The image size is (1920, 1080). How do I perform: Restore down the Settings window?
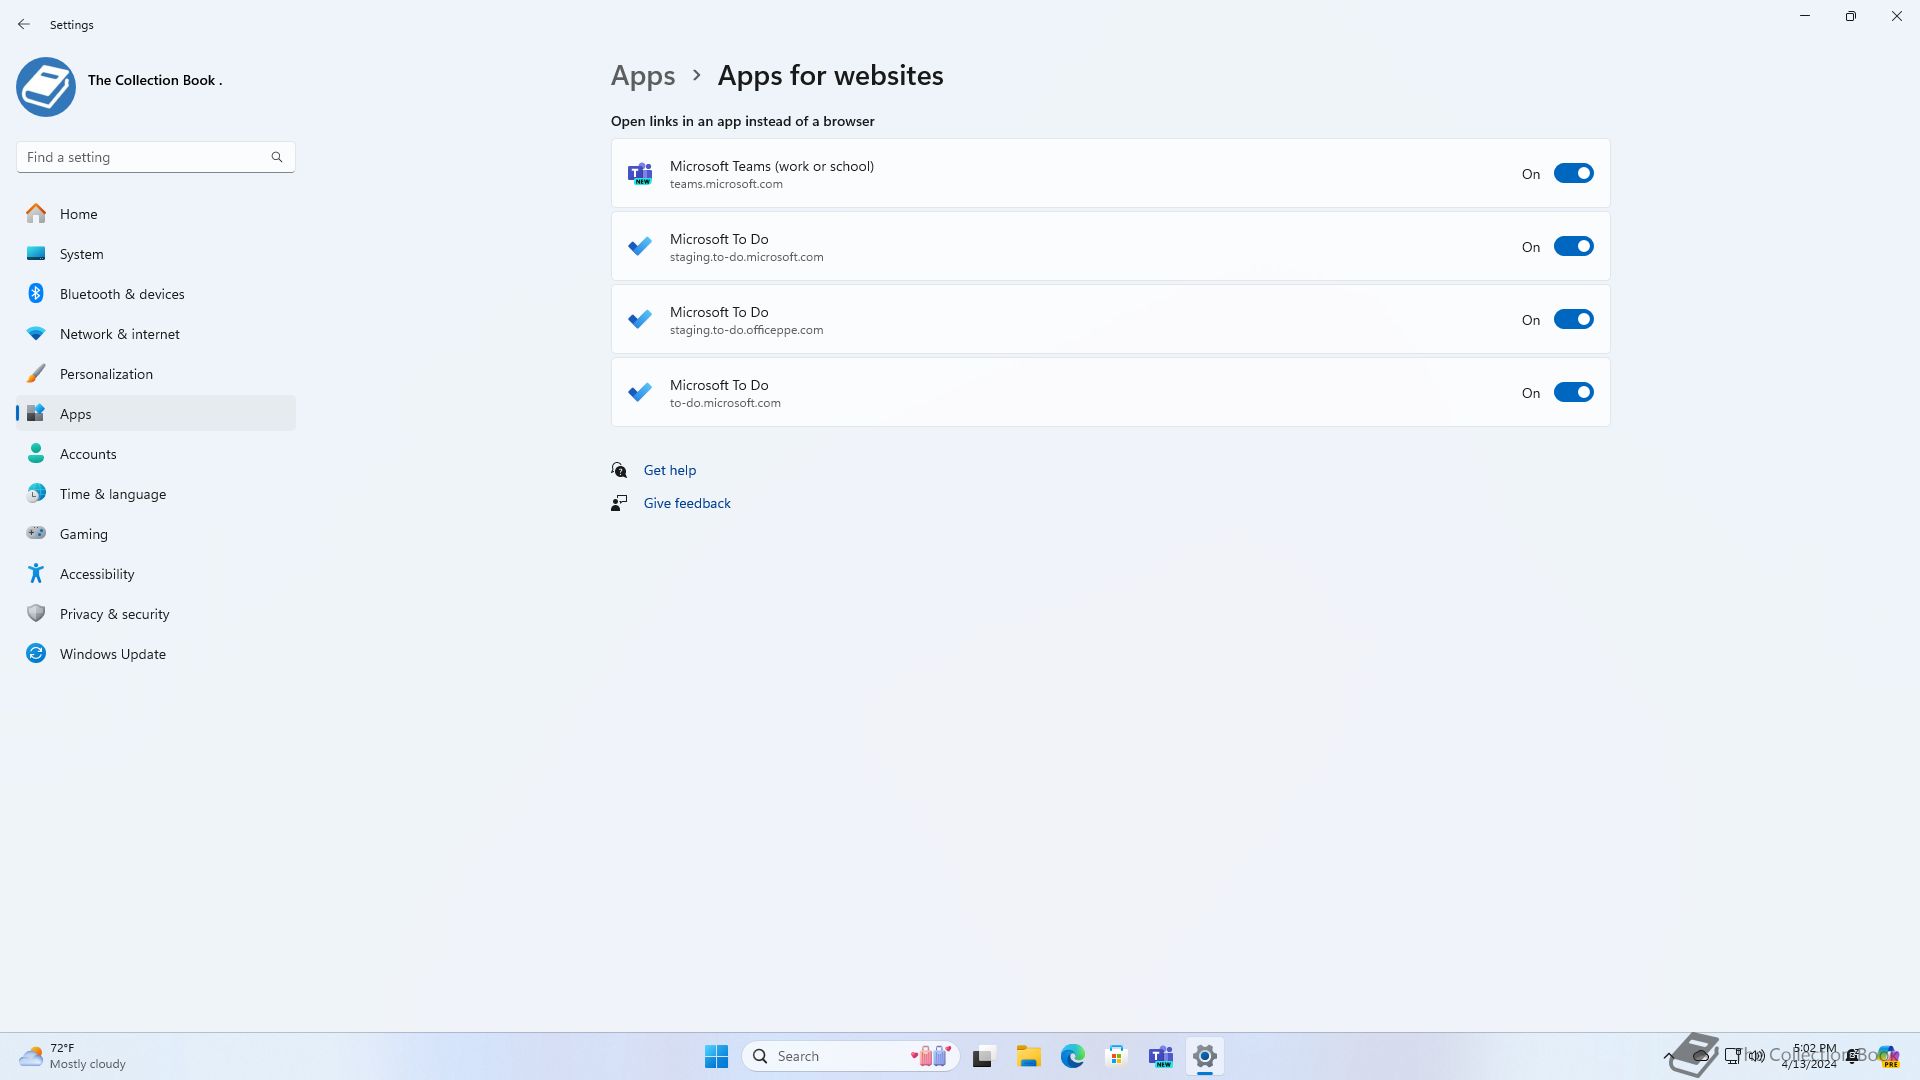tap(1851, 16)
